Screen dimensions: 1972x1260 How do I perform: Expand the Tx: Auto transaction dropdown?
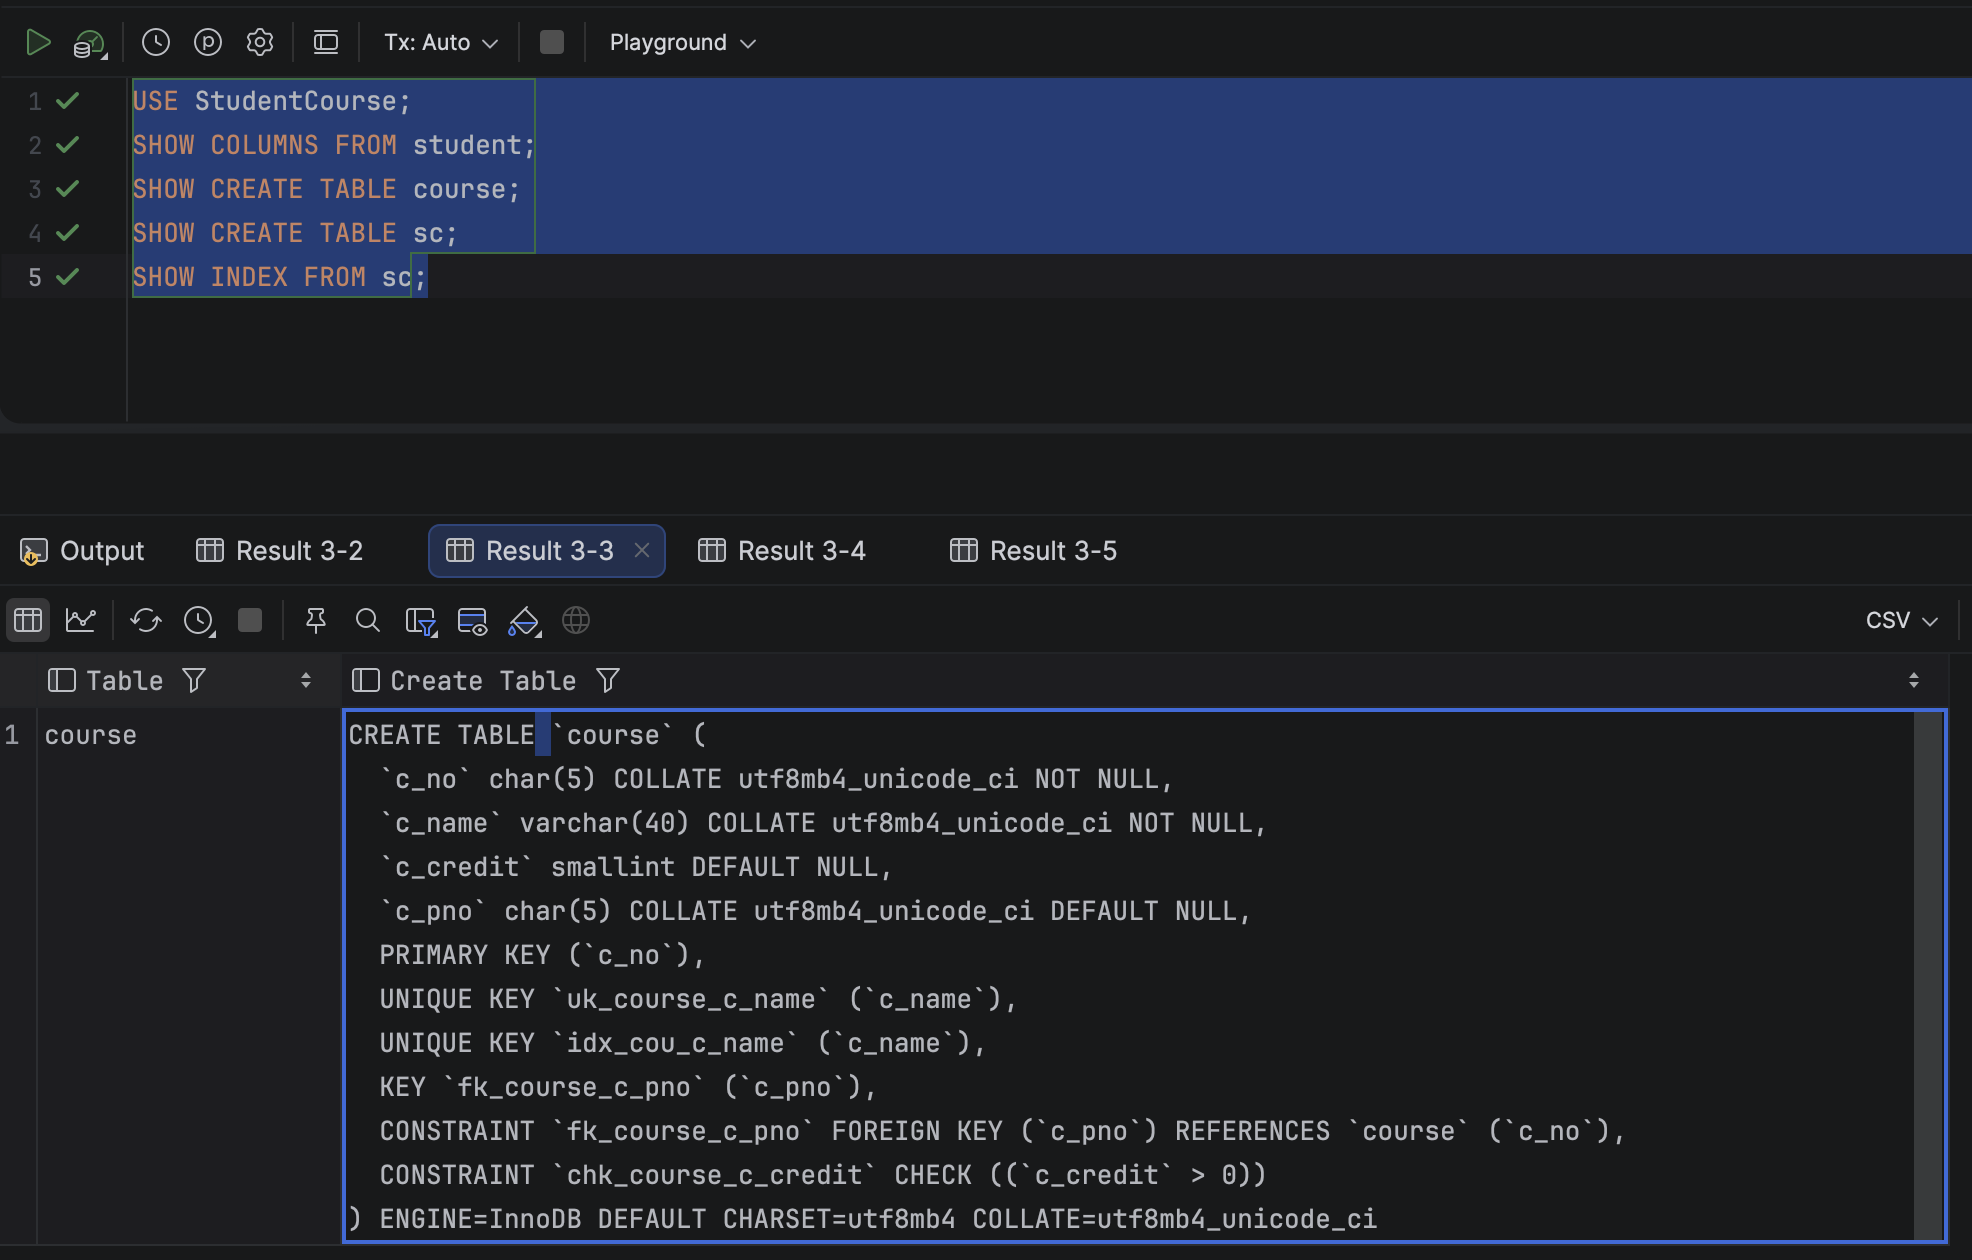[x=441, y=42]
